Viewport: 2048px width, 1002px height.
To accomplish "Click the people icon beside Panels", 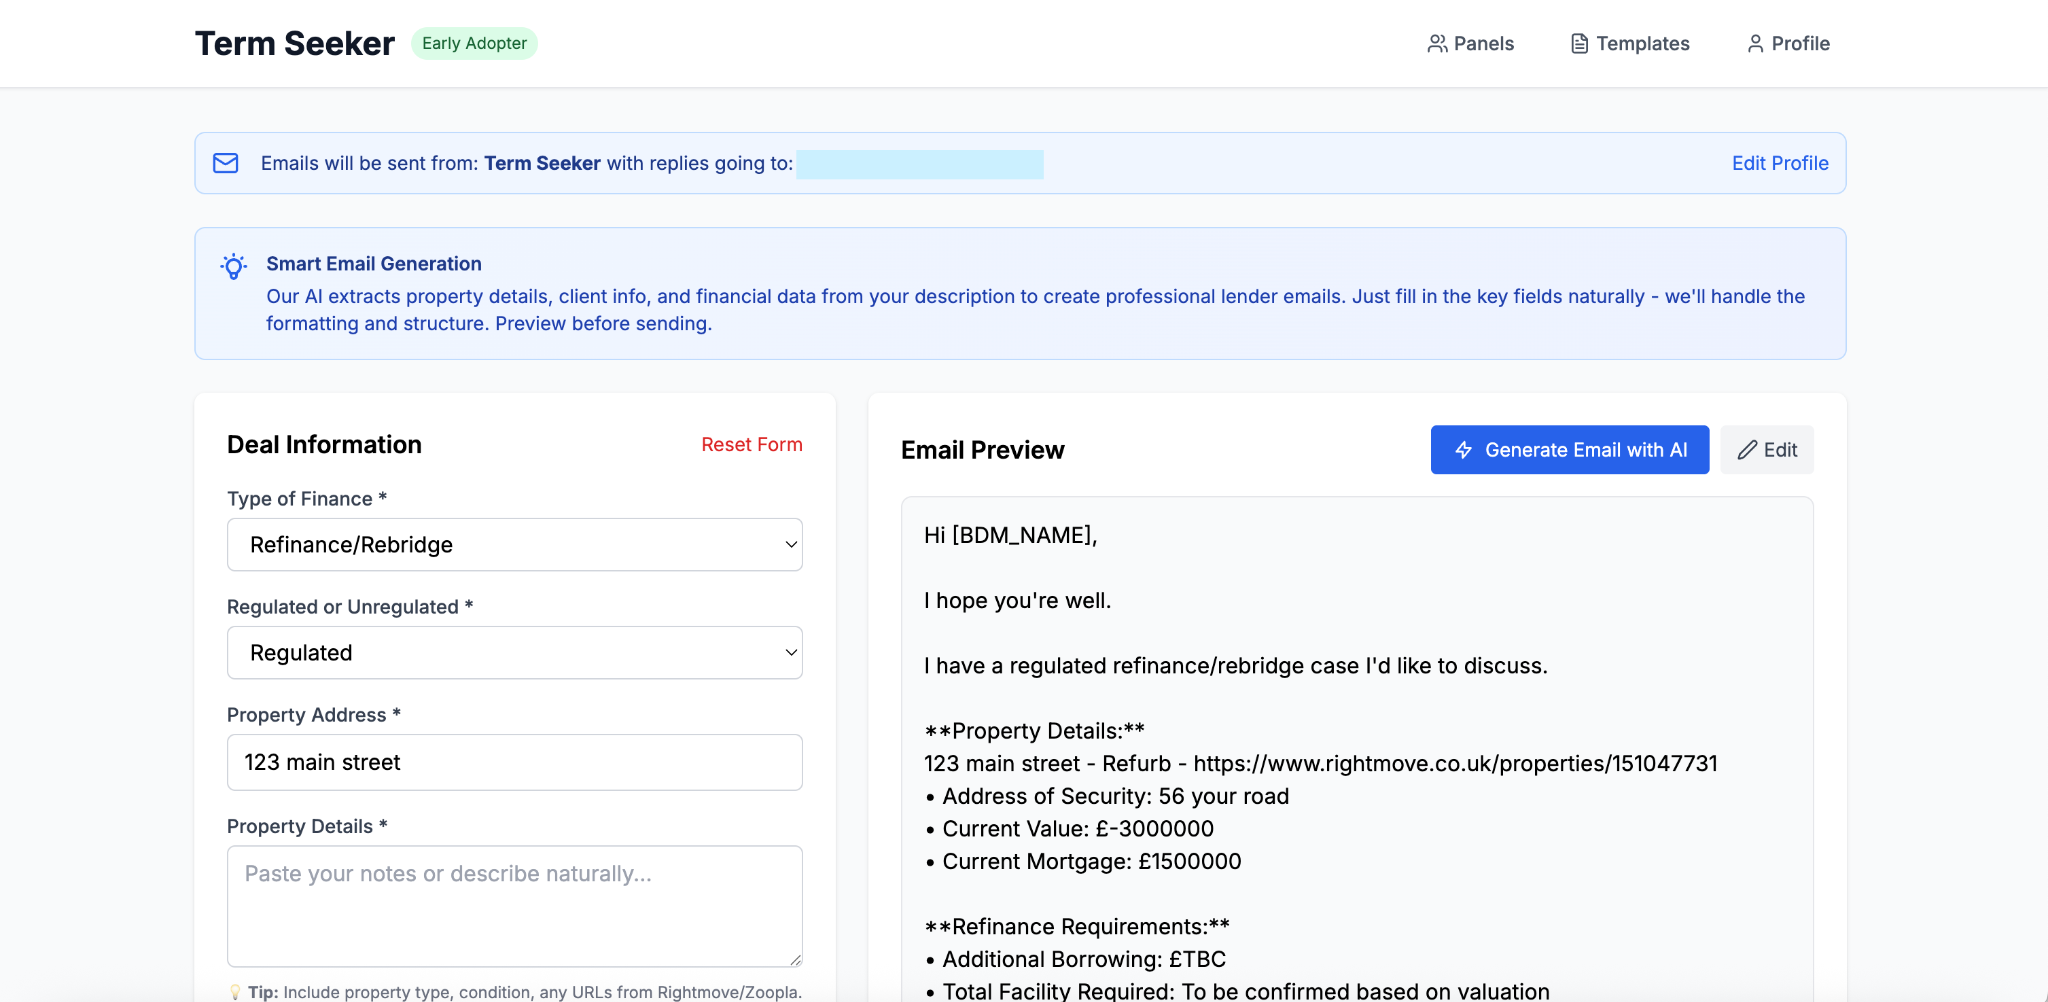I will coord(1438,43).
